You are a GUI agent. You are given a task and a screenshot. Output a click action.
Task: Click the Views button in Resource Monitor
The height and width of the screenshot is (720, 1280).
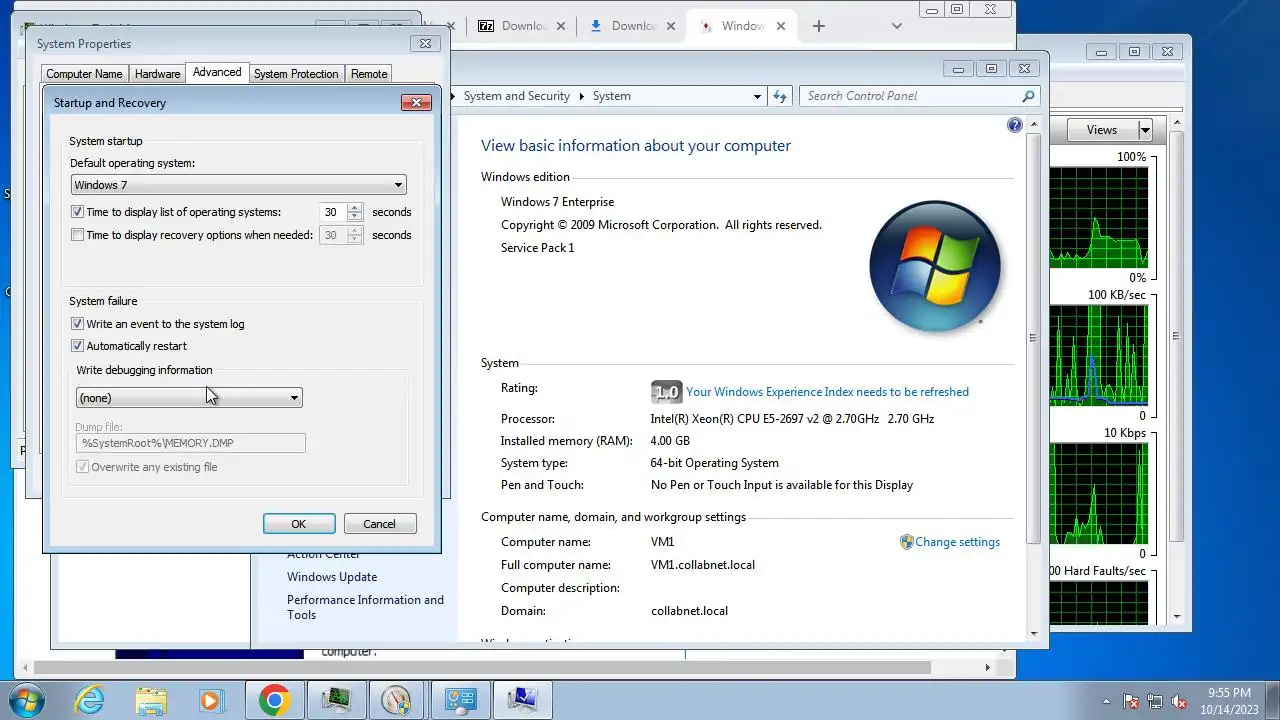1102,130
